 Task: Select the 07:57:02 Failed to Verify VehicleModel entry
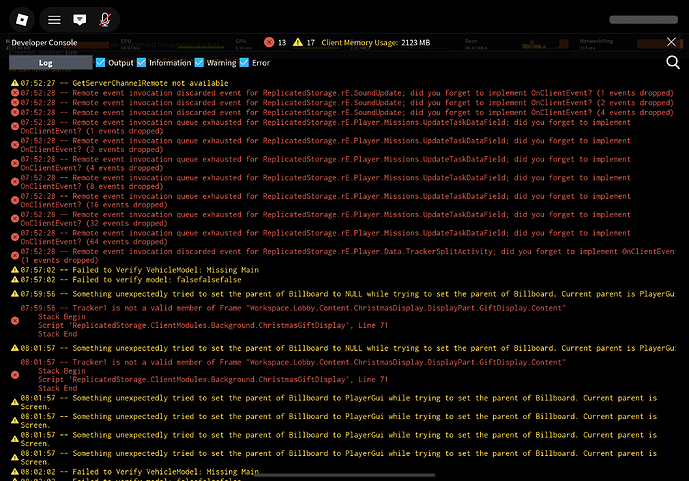pyautogui.click(x=140, y=271)
